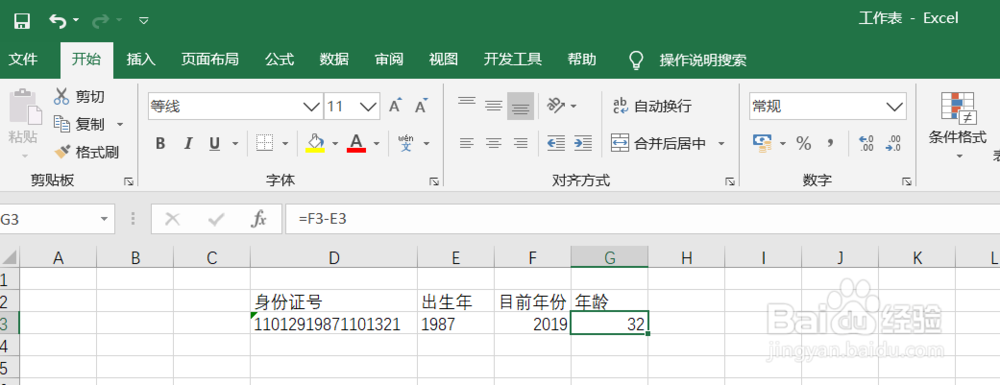Expand the 合并后居中 dropdown arrow
This screenshot has width=1000, height=385.
pos(721,144)
